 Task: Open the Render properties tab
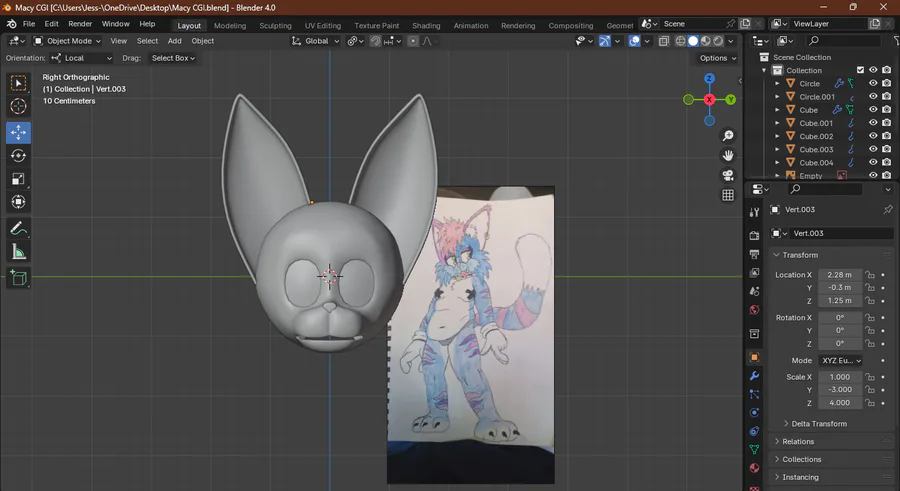pos(754,235)
